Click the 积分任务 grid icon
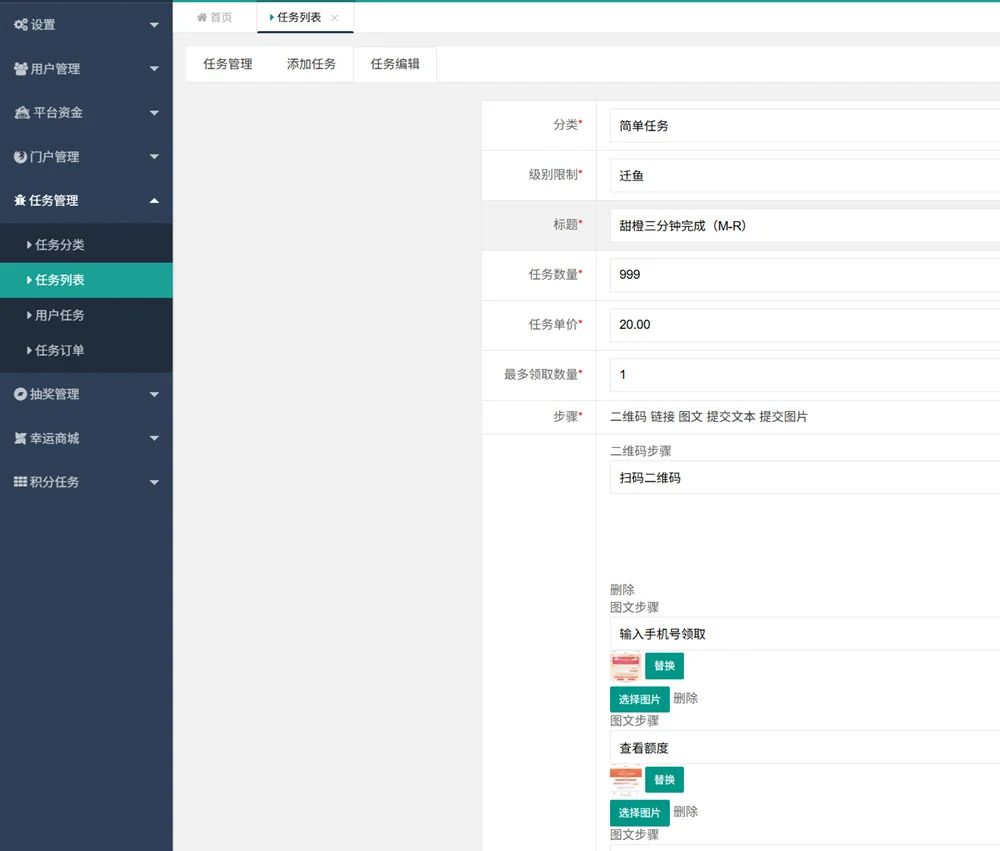 (20, 482)
